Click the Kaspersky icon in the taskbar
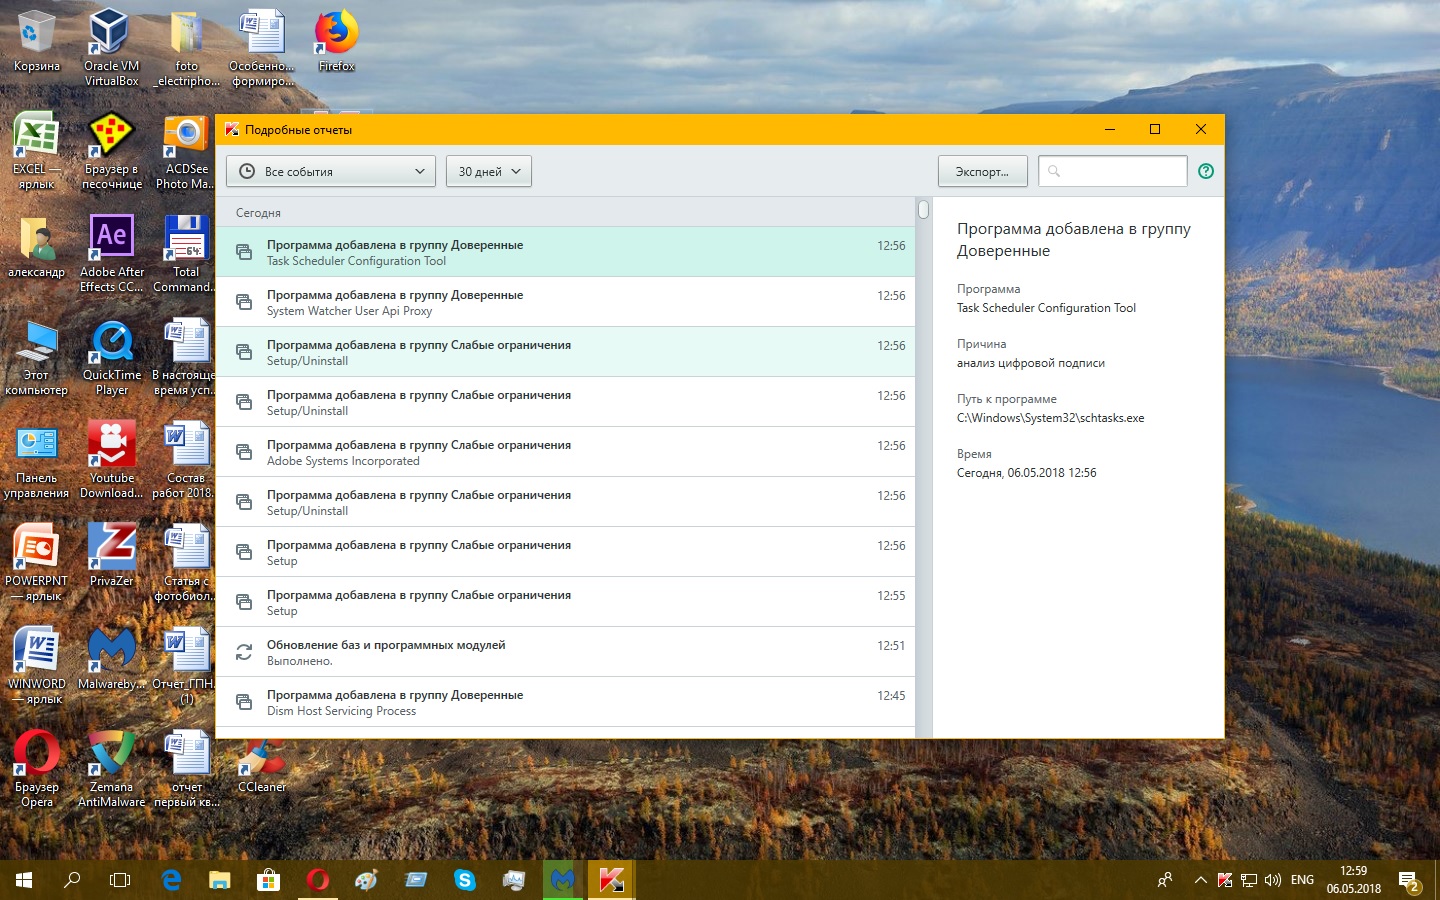Screen dimensions: 1440x900 [x=611, y=880]
